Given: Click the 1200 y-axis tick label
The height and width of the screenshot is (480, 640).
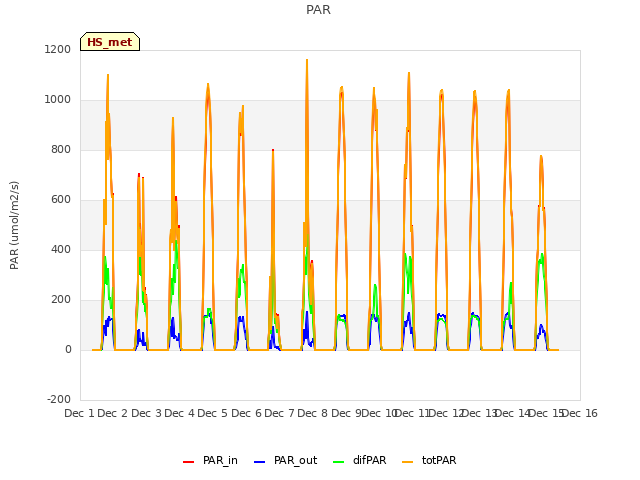Looking at the screenshot, I should [x=58, y=49].
